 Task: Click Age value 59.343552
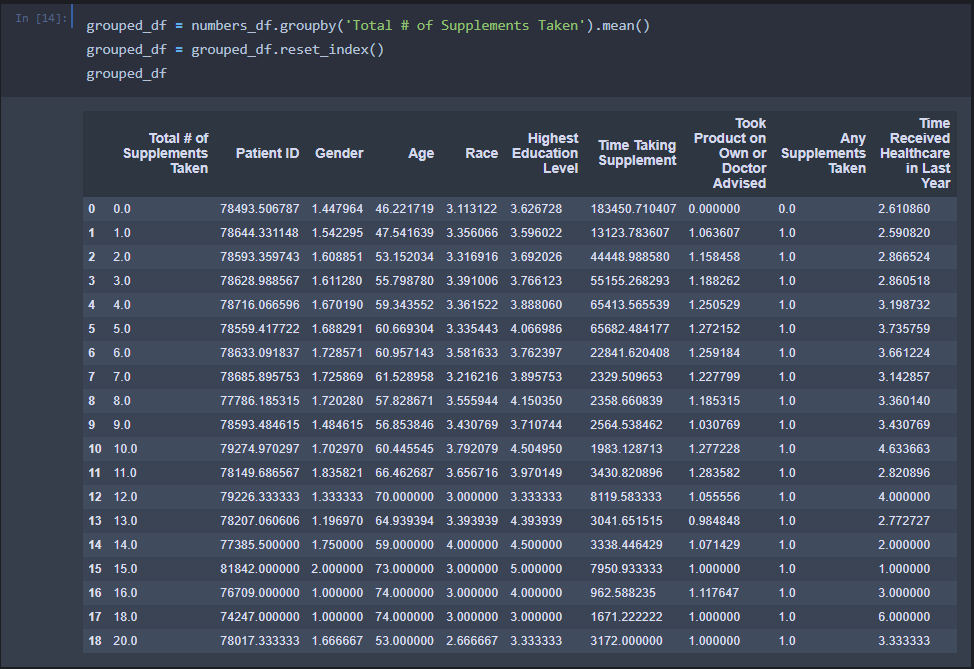point(404,305)
